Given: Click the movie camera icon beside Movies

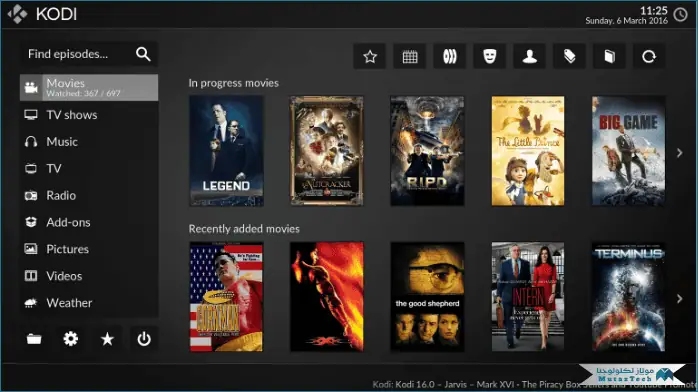Looking at the screenshot, I should (31, 88).
